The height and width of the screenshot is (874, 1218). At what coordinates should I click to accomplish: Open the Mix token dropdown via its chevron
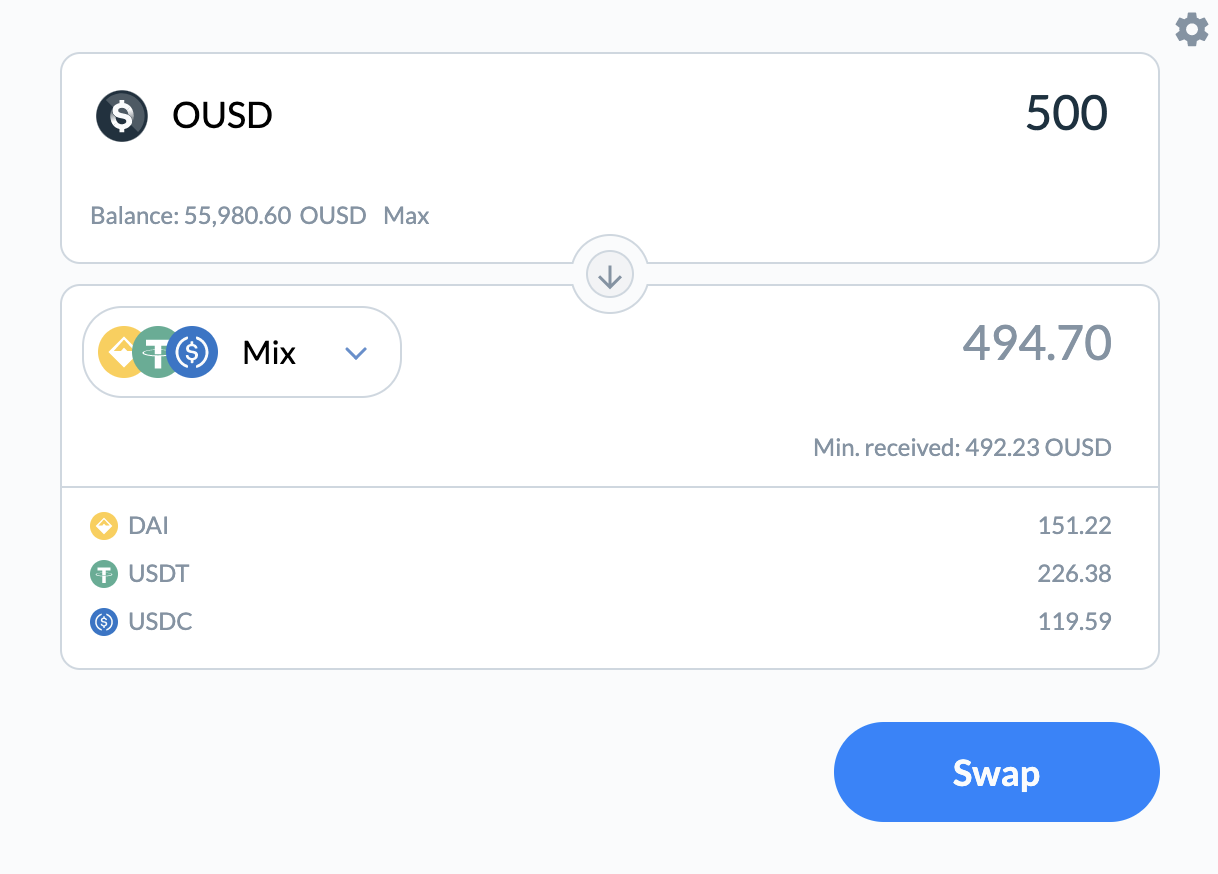[x=355, y=352]
